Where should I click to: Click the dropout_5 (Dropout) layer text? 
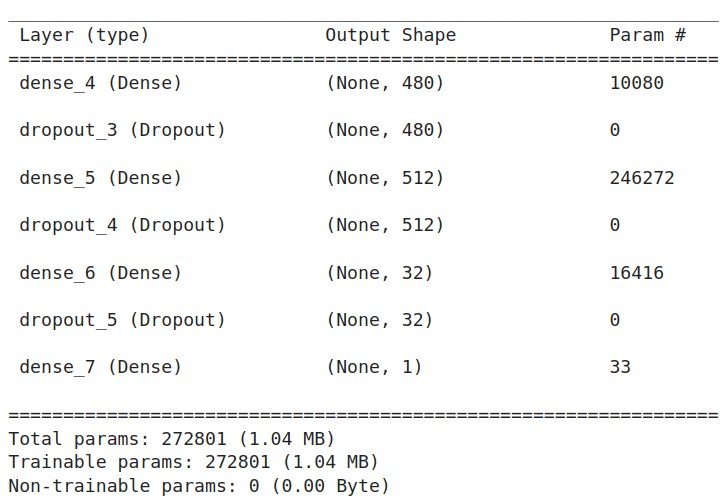click(122, 320)
